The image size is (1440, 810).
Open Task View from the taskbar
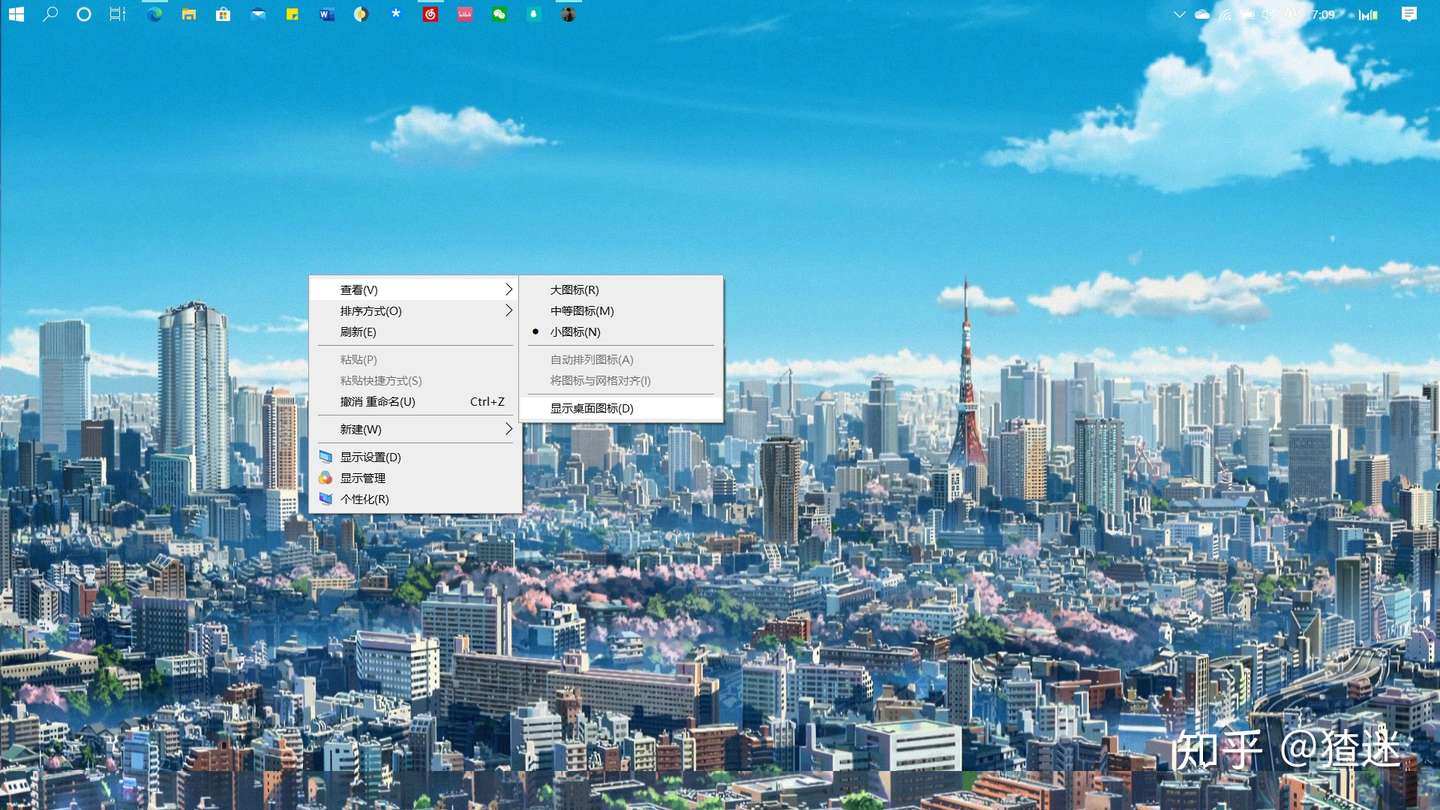tap(118, 14)
